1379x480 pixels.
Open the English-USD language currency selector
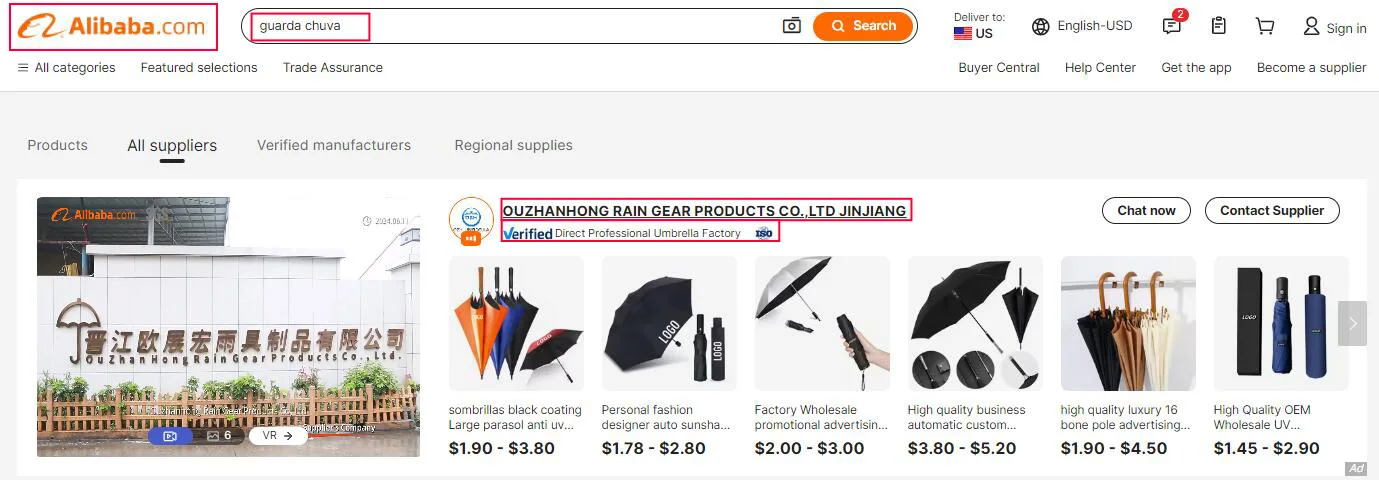click(1082, 26)
